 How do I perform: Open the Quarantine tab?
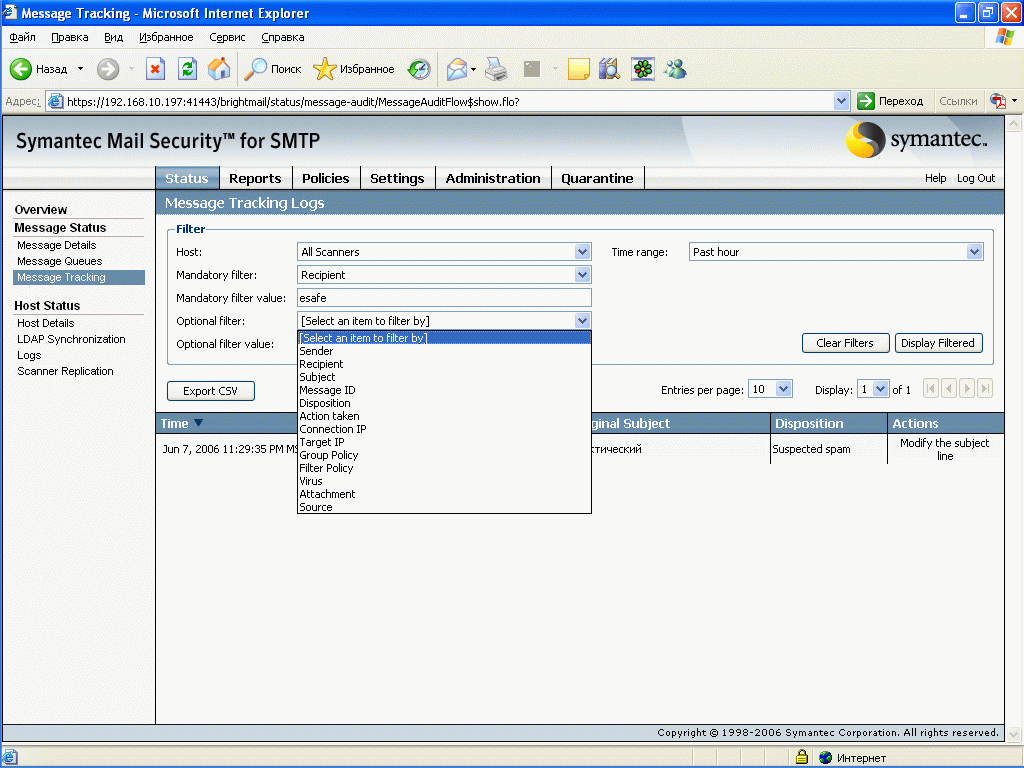coord(597,178)
